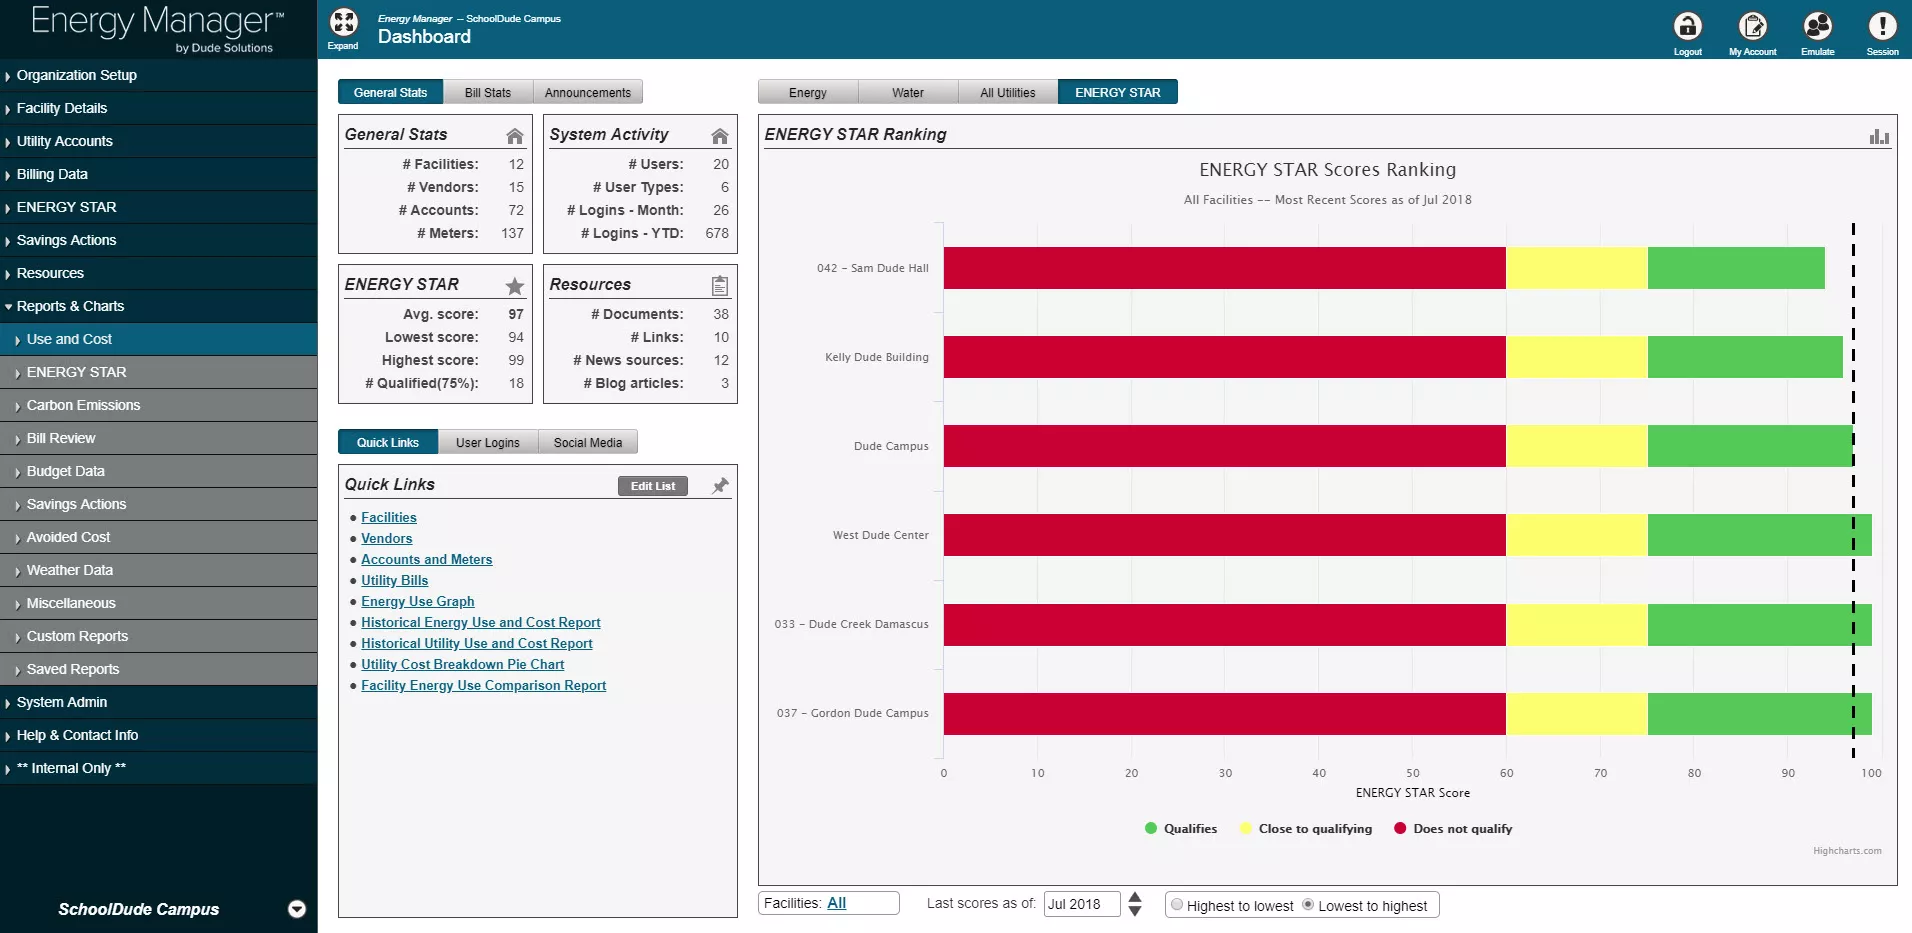Open the Energy Use Graph link
This screenshot has height=933, width=1912.
(x=417, y=601)
